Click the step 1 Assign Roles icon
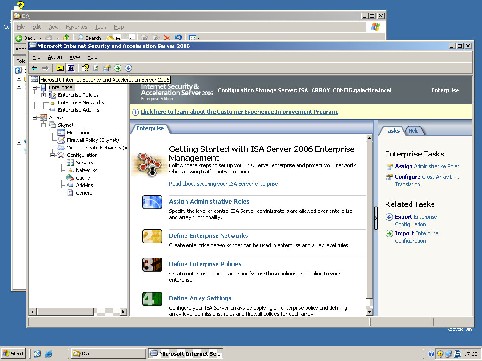Image resolution: width=482 pixels, height=361 pixels. pos(152,202)
